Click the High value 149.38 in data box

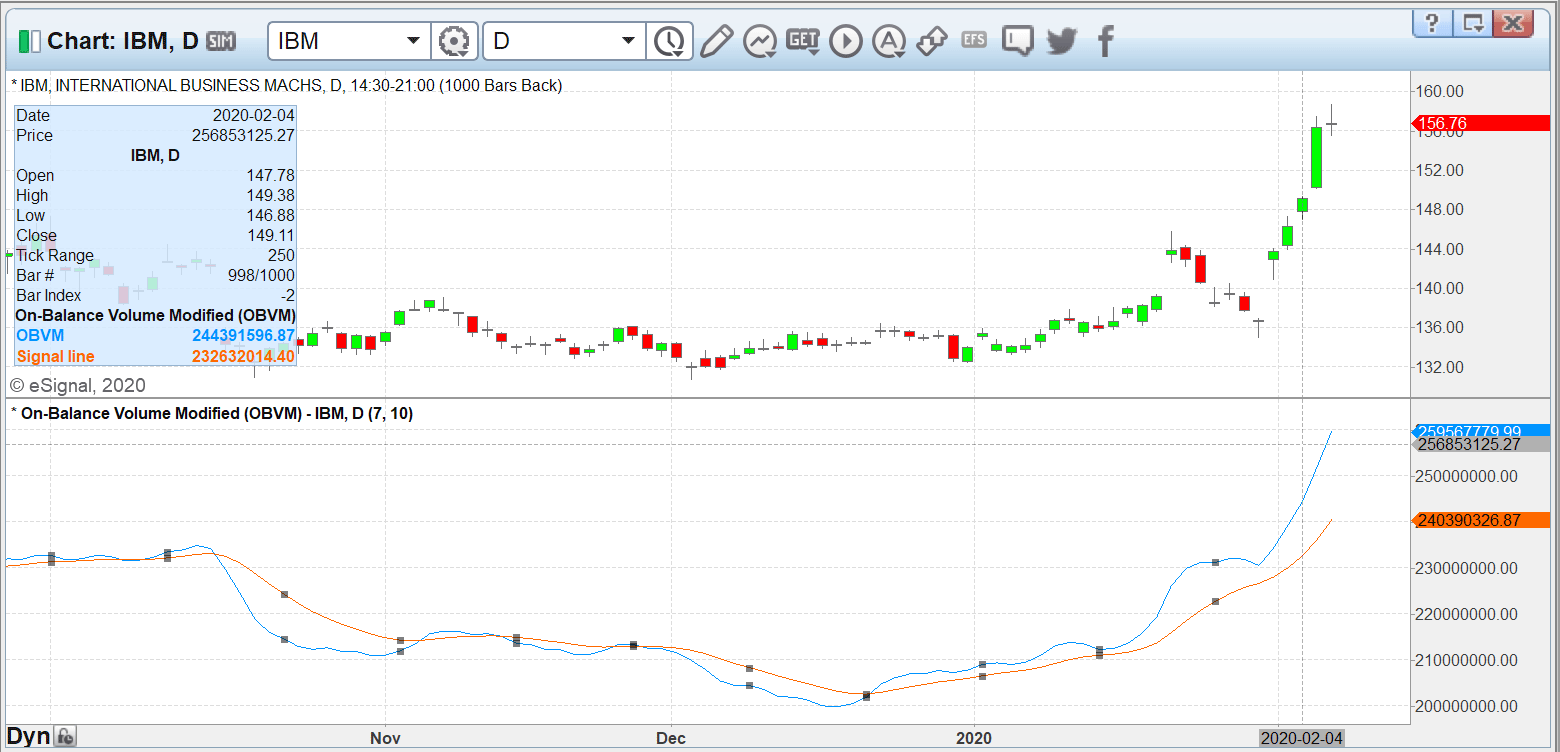[x=270, y=195]
